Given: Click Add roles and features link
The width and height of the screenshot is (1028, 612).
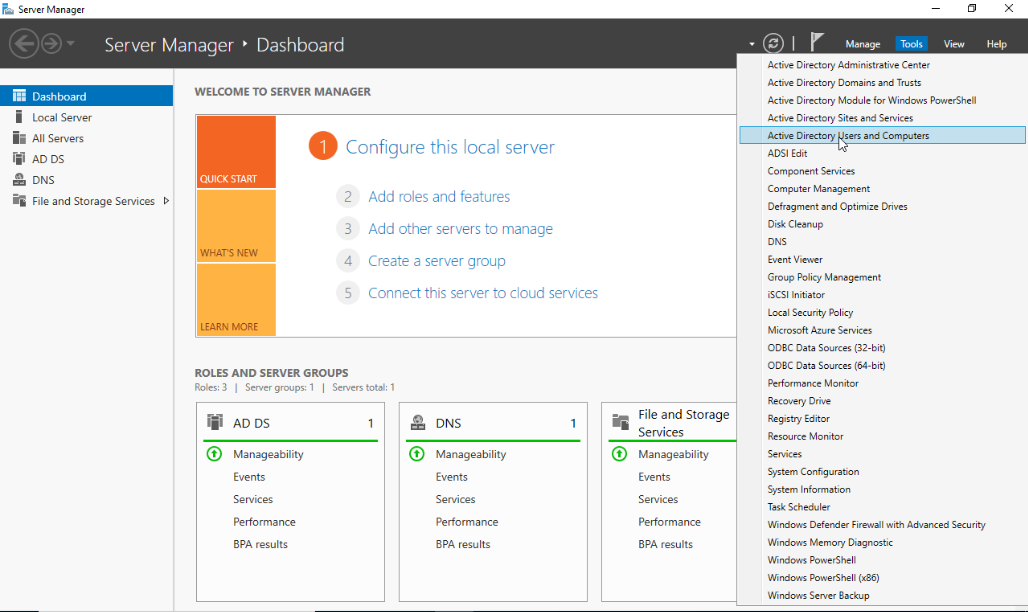Looking at the screenshot, I should pyautogui.click(x=439, y=197).
